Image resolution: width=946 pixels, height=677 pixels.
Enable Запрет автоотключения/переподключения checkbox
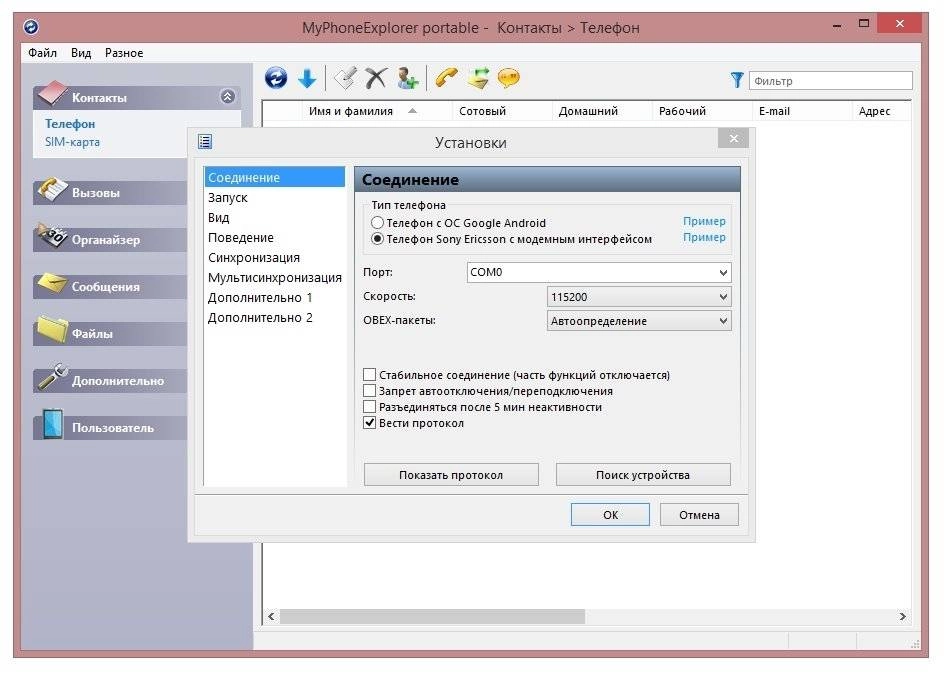(370, 391)
